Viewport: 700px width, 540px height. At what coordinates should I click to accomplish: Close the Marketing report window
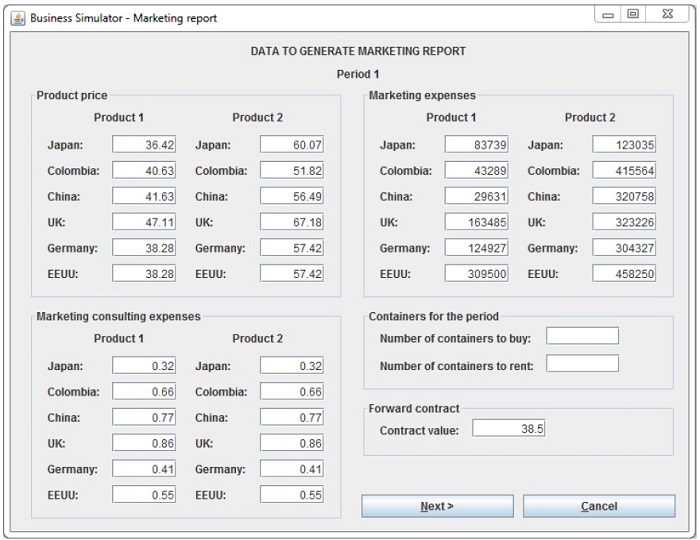(665, 15)
